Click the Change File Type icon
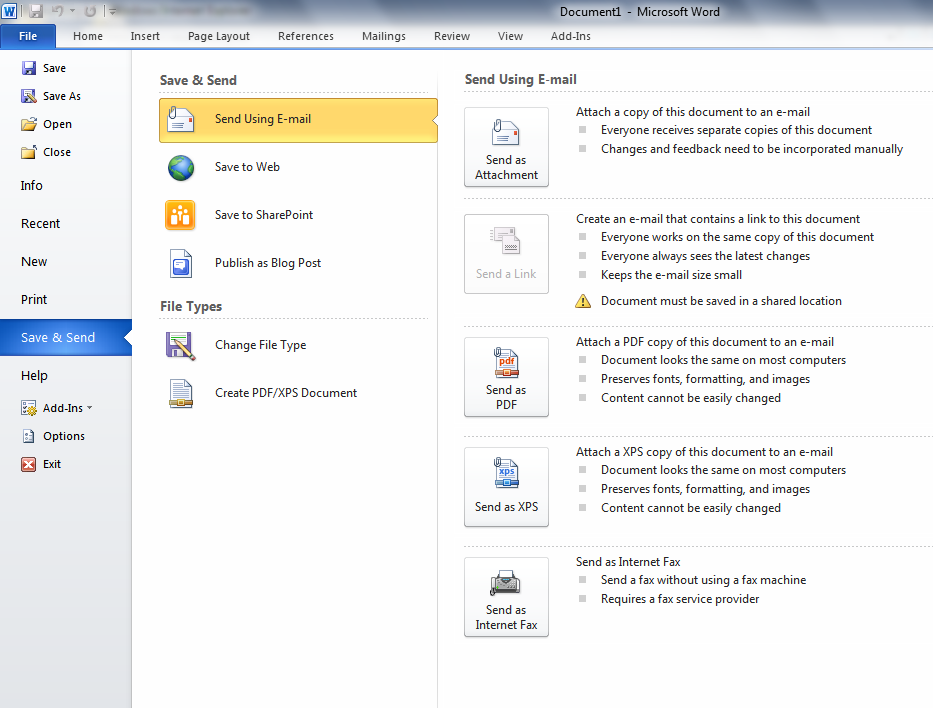Screen dimensions: 933x708 pyautogui.click(x=180, y=346)
